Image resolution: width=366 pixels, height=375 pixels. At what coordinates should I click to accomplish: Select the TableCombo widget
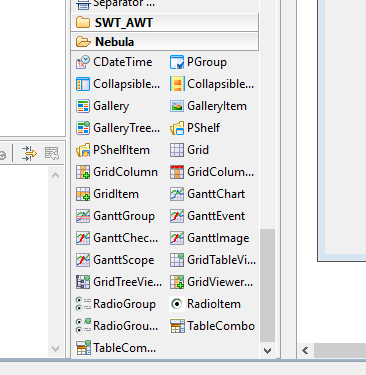[213, 326]
